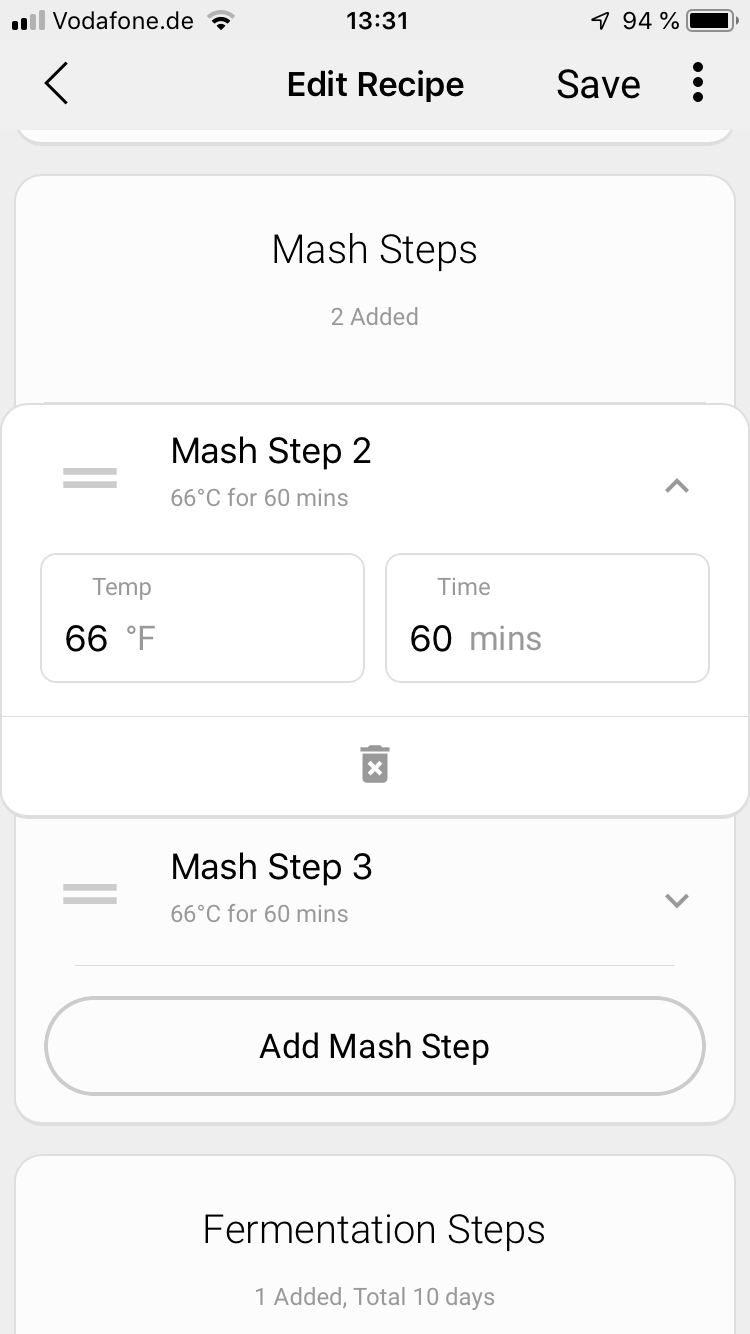The width and height of the screenshot is (750, 1334).
Task: Tap the Edit Recipe title
Action: point(375,85)
